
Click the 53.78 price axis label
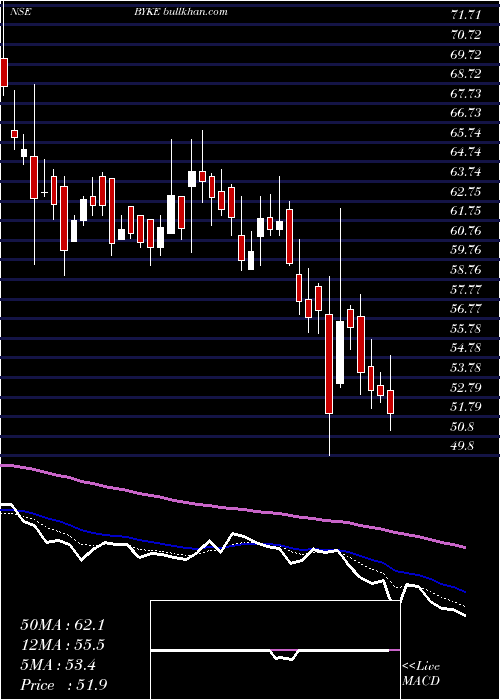[466, 367]
